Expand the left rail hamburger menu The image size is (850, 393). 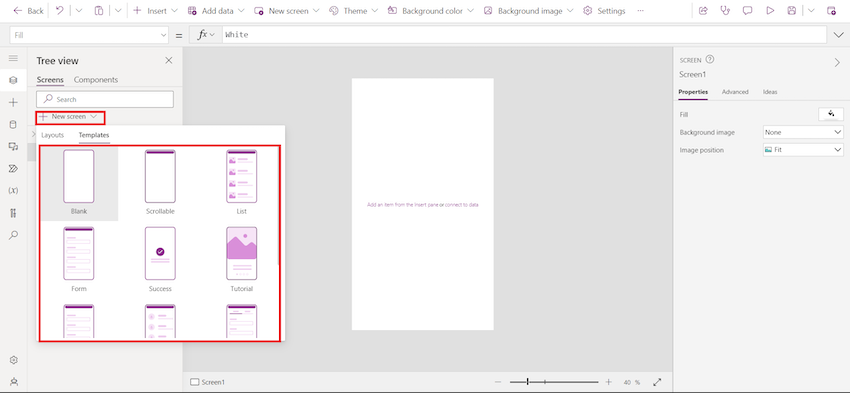(x=14, y=58)
